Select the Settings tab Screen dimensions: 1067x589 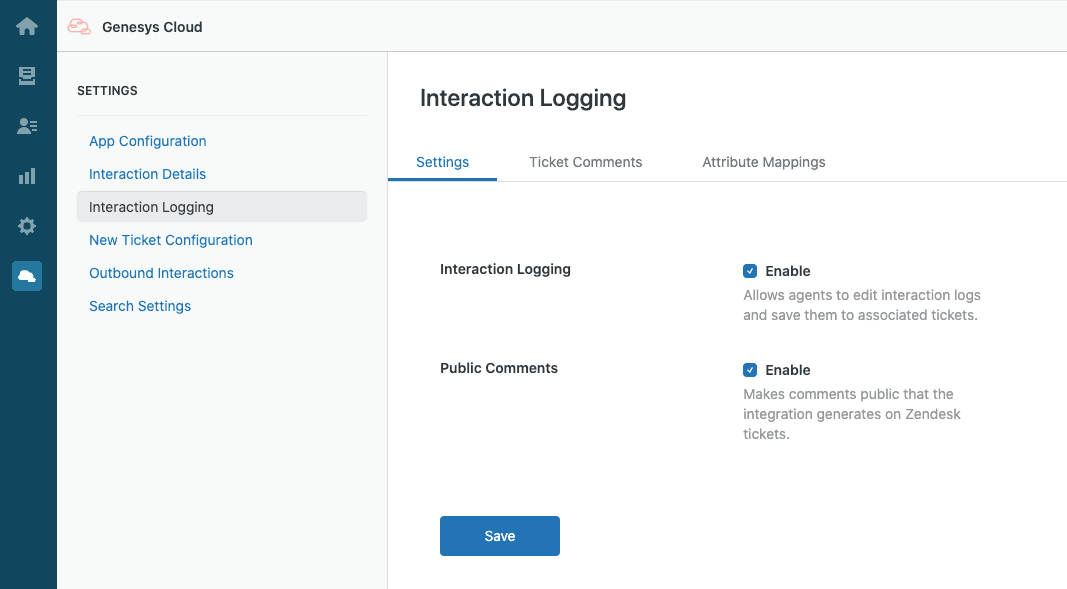441,161
